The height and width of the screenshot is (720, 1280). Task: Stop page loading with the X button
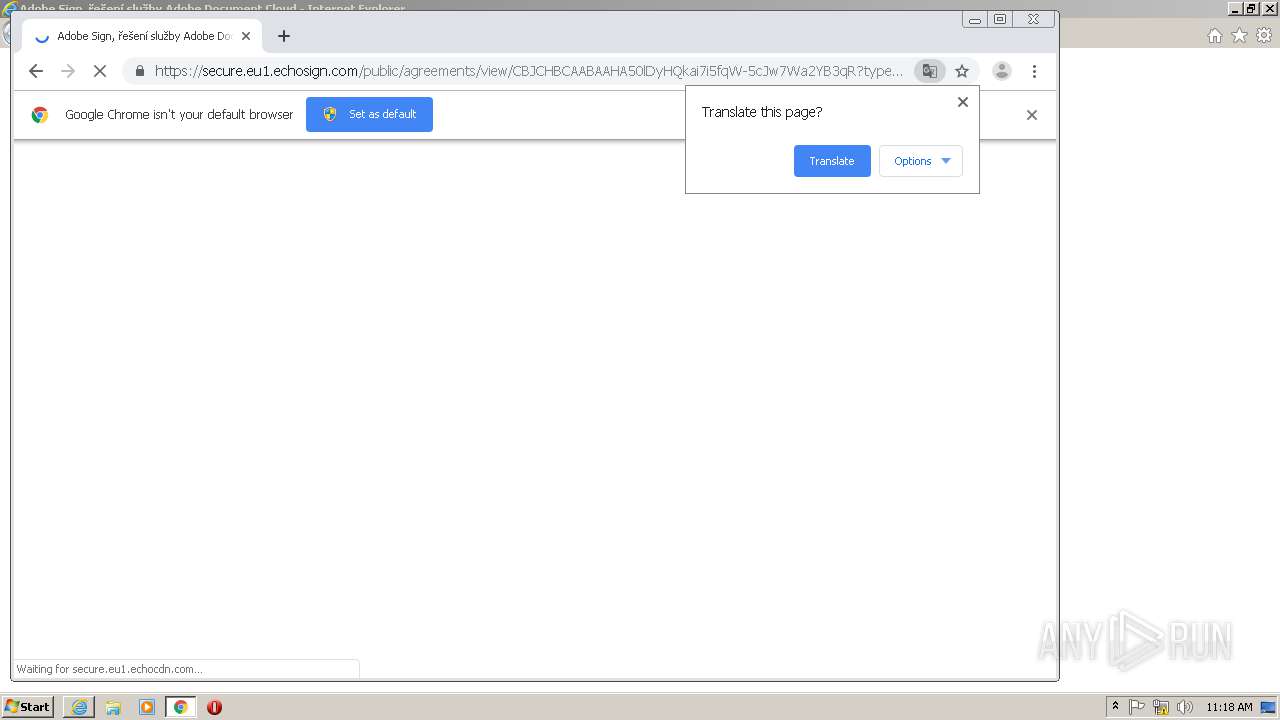pos(99,71)
